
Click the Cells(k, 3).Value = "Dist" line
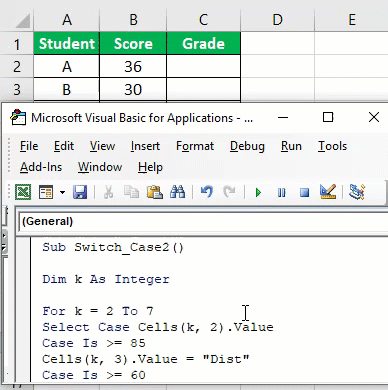(146, 359)
